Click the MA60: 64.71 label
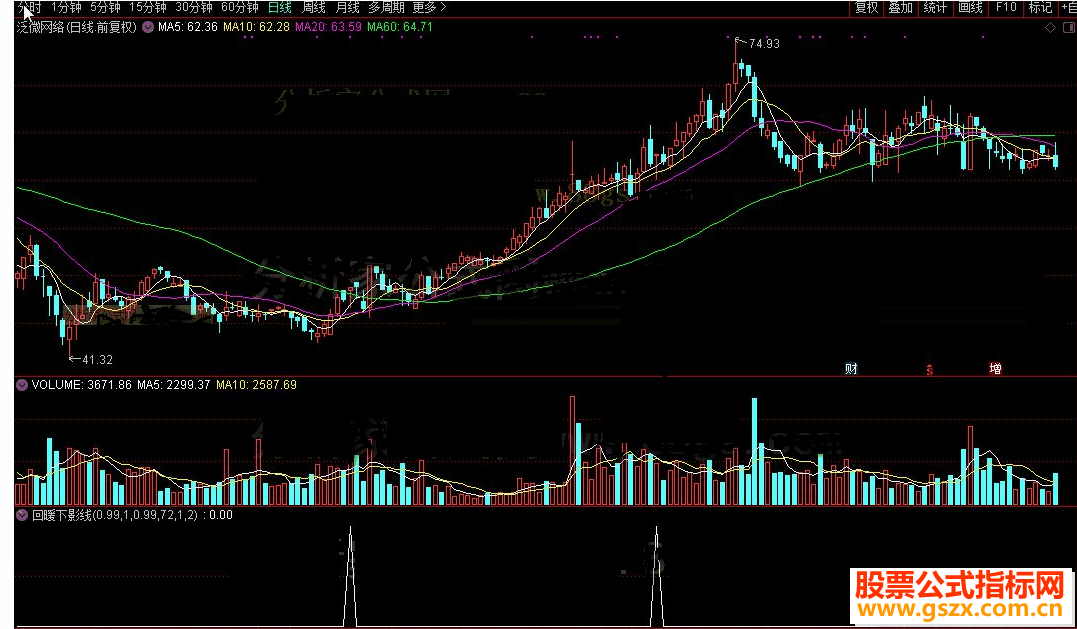This screenshot has height=629, width=1077. [400, 27]
